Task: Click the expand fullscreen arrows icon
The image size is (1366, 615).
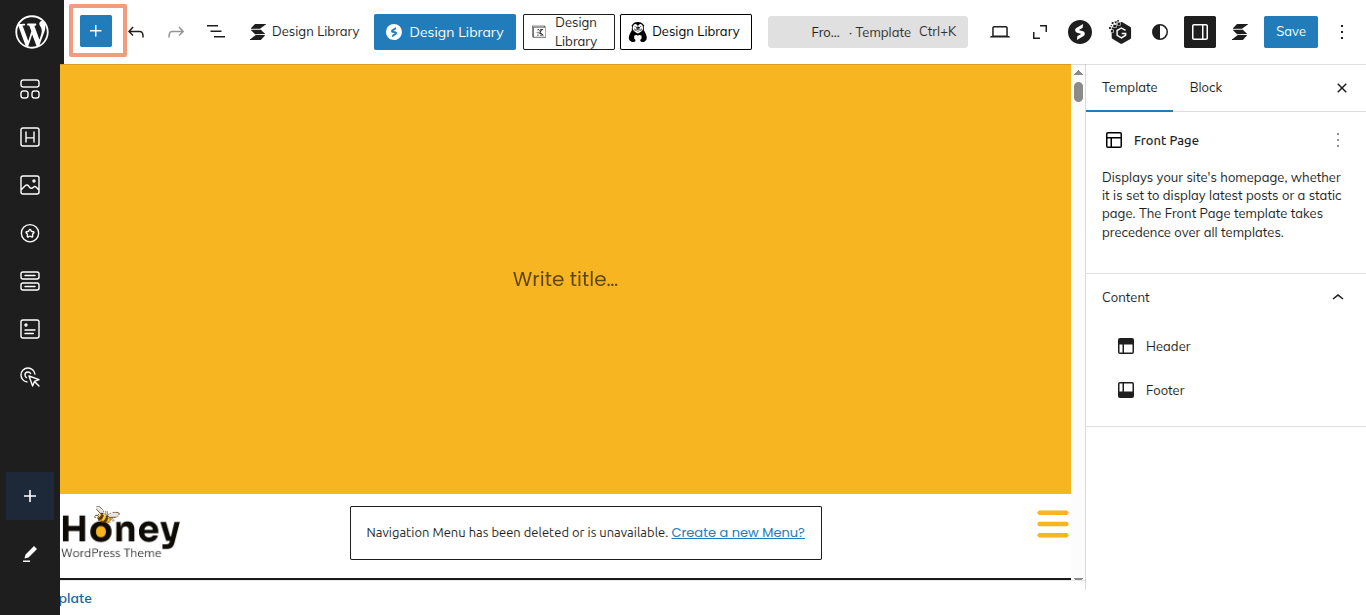Action: click(1040, 32)
